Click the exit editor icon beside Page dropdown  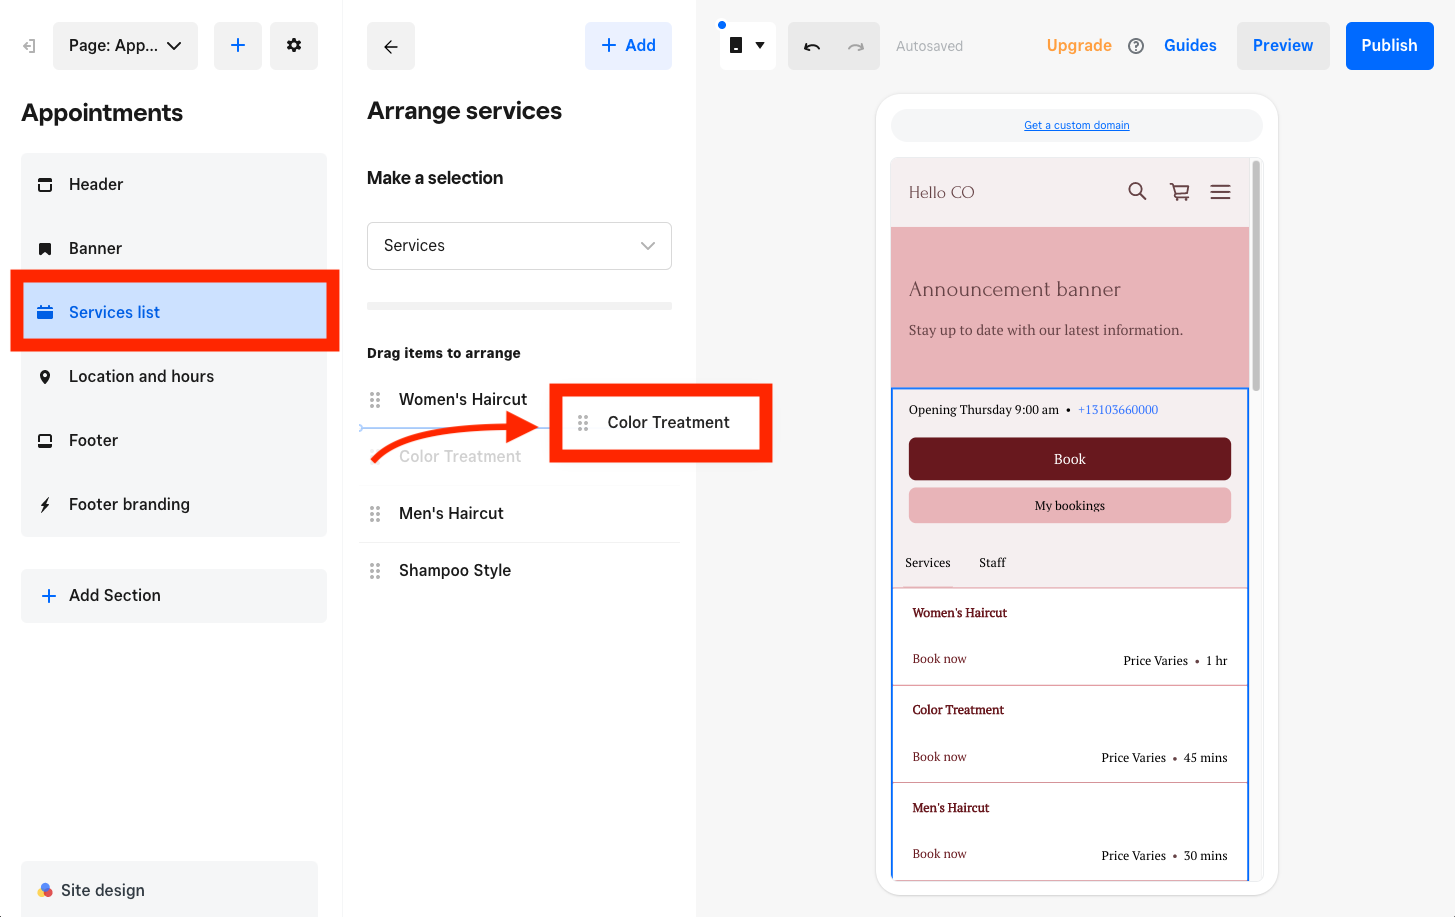click(x=29, y=46)
